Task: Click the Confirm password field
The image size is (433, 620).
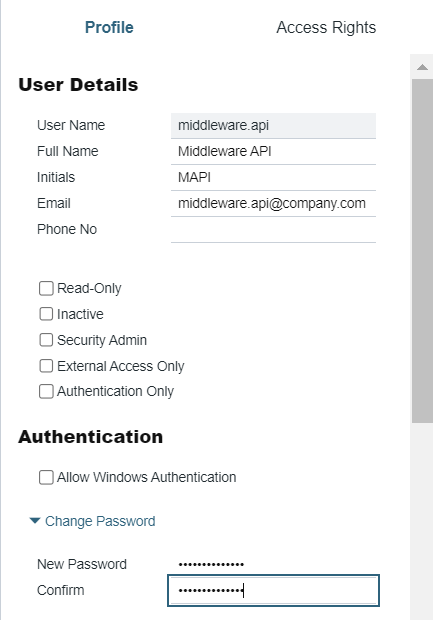Action: pos(273,591)
